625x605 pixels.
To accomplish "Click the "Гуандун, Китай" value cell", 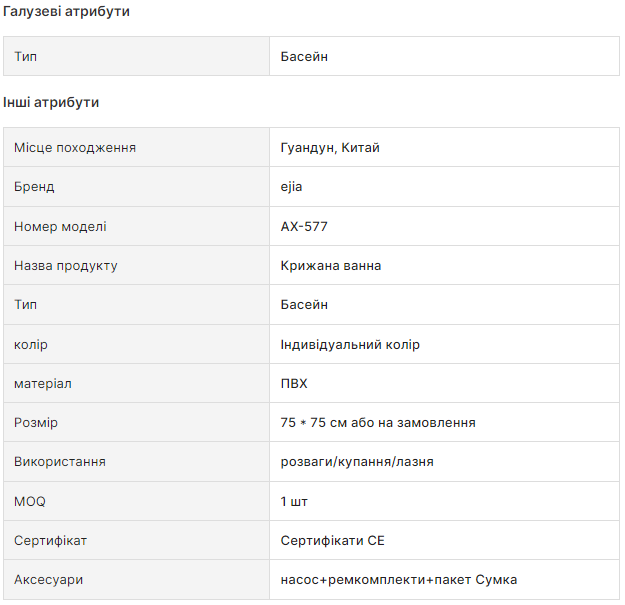I will pyautogui.click(x=330, y=148).
